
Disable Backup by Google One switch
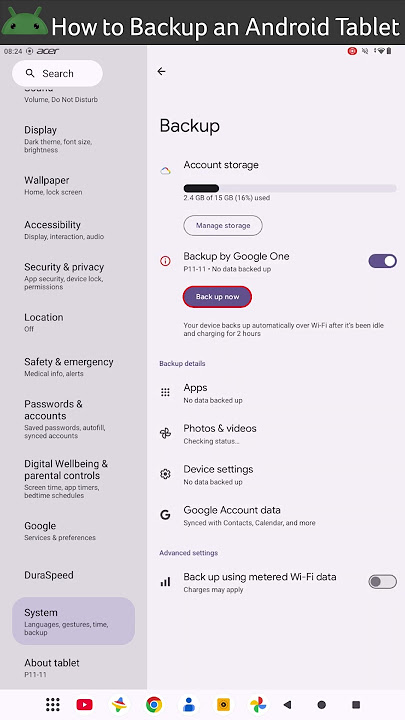tap(382, 261)
